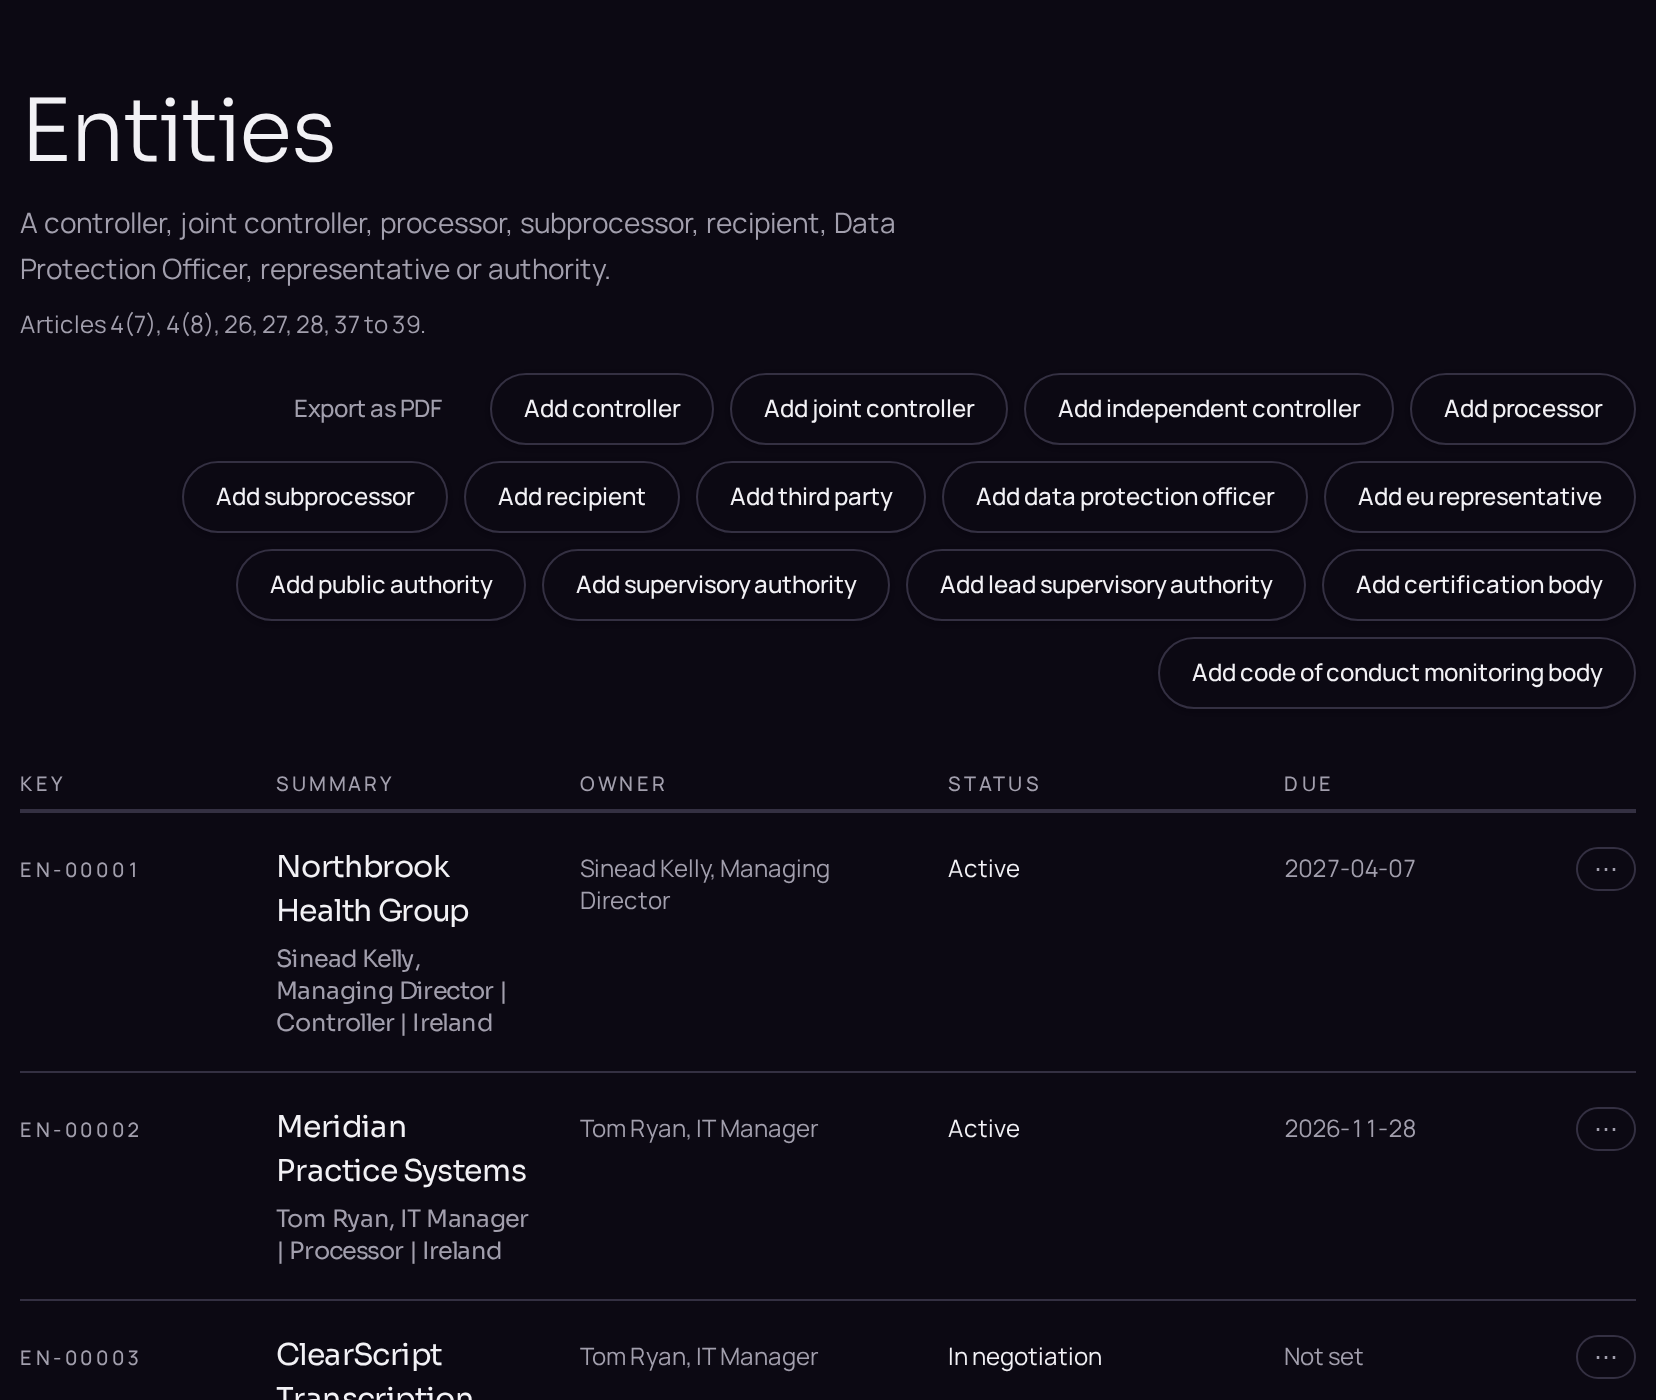1656x1400 pixels.
Task: Click Export as PDF
Action: tap(367, 409)
